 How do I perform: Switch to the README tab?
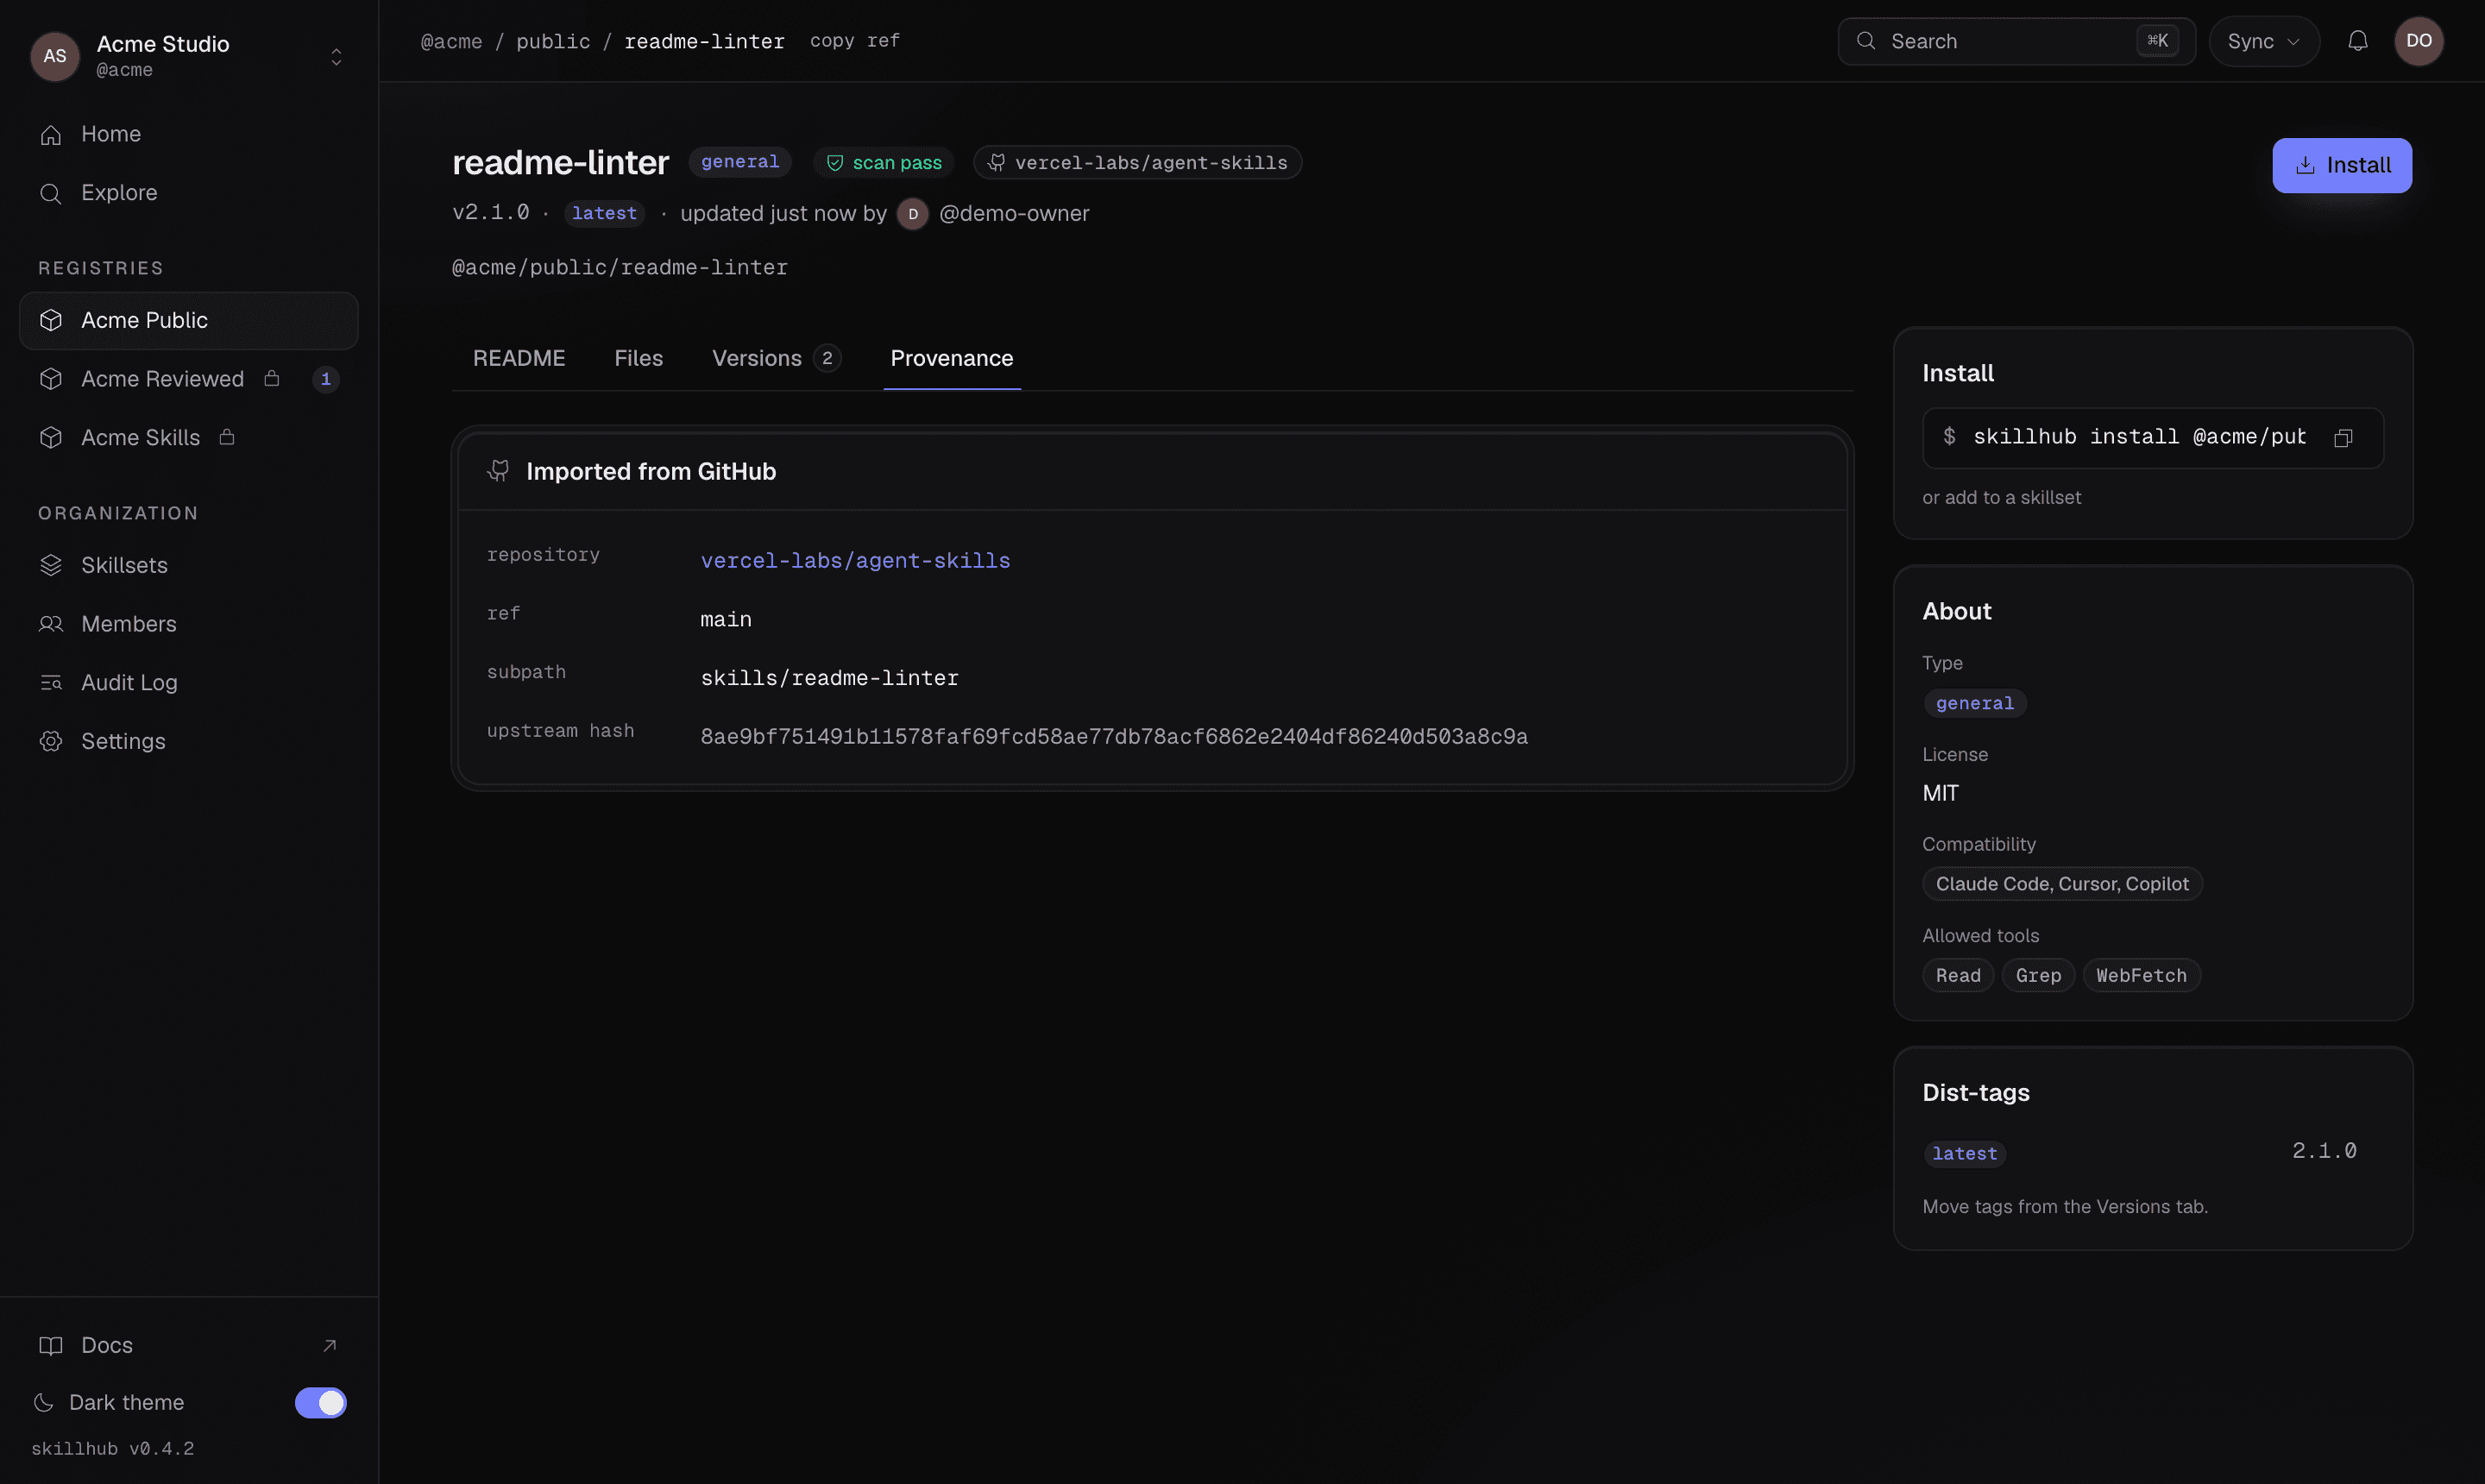(519, 358)
